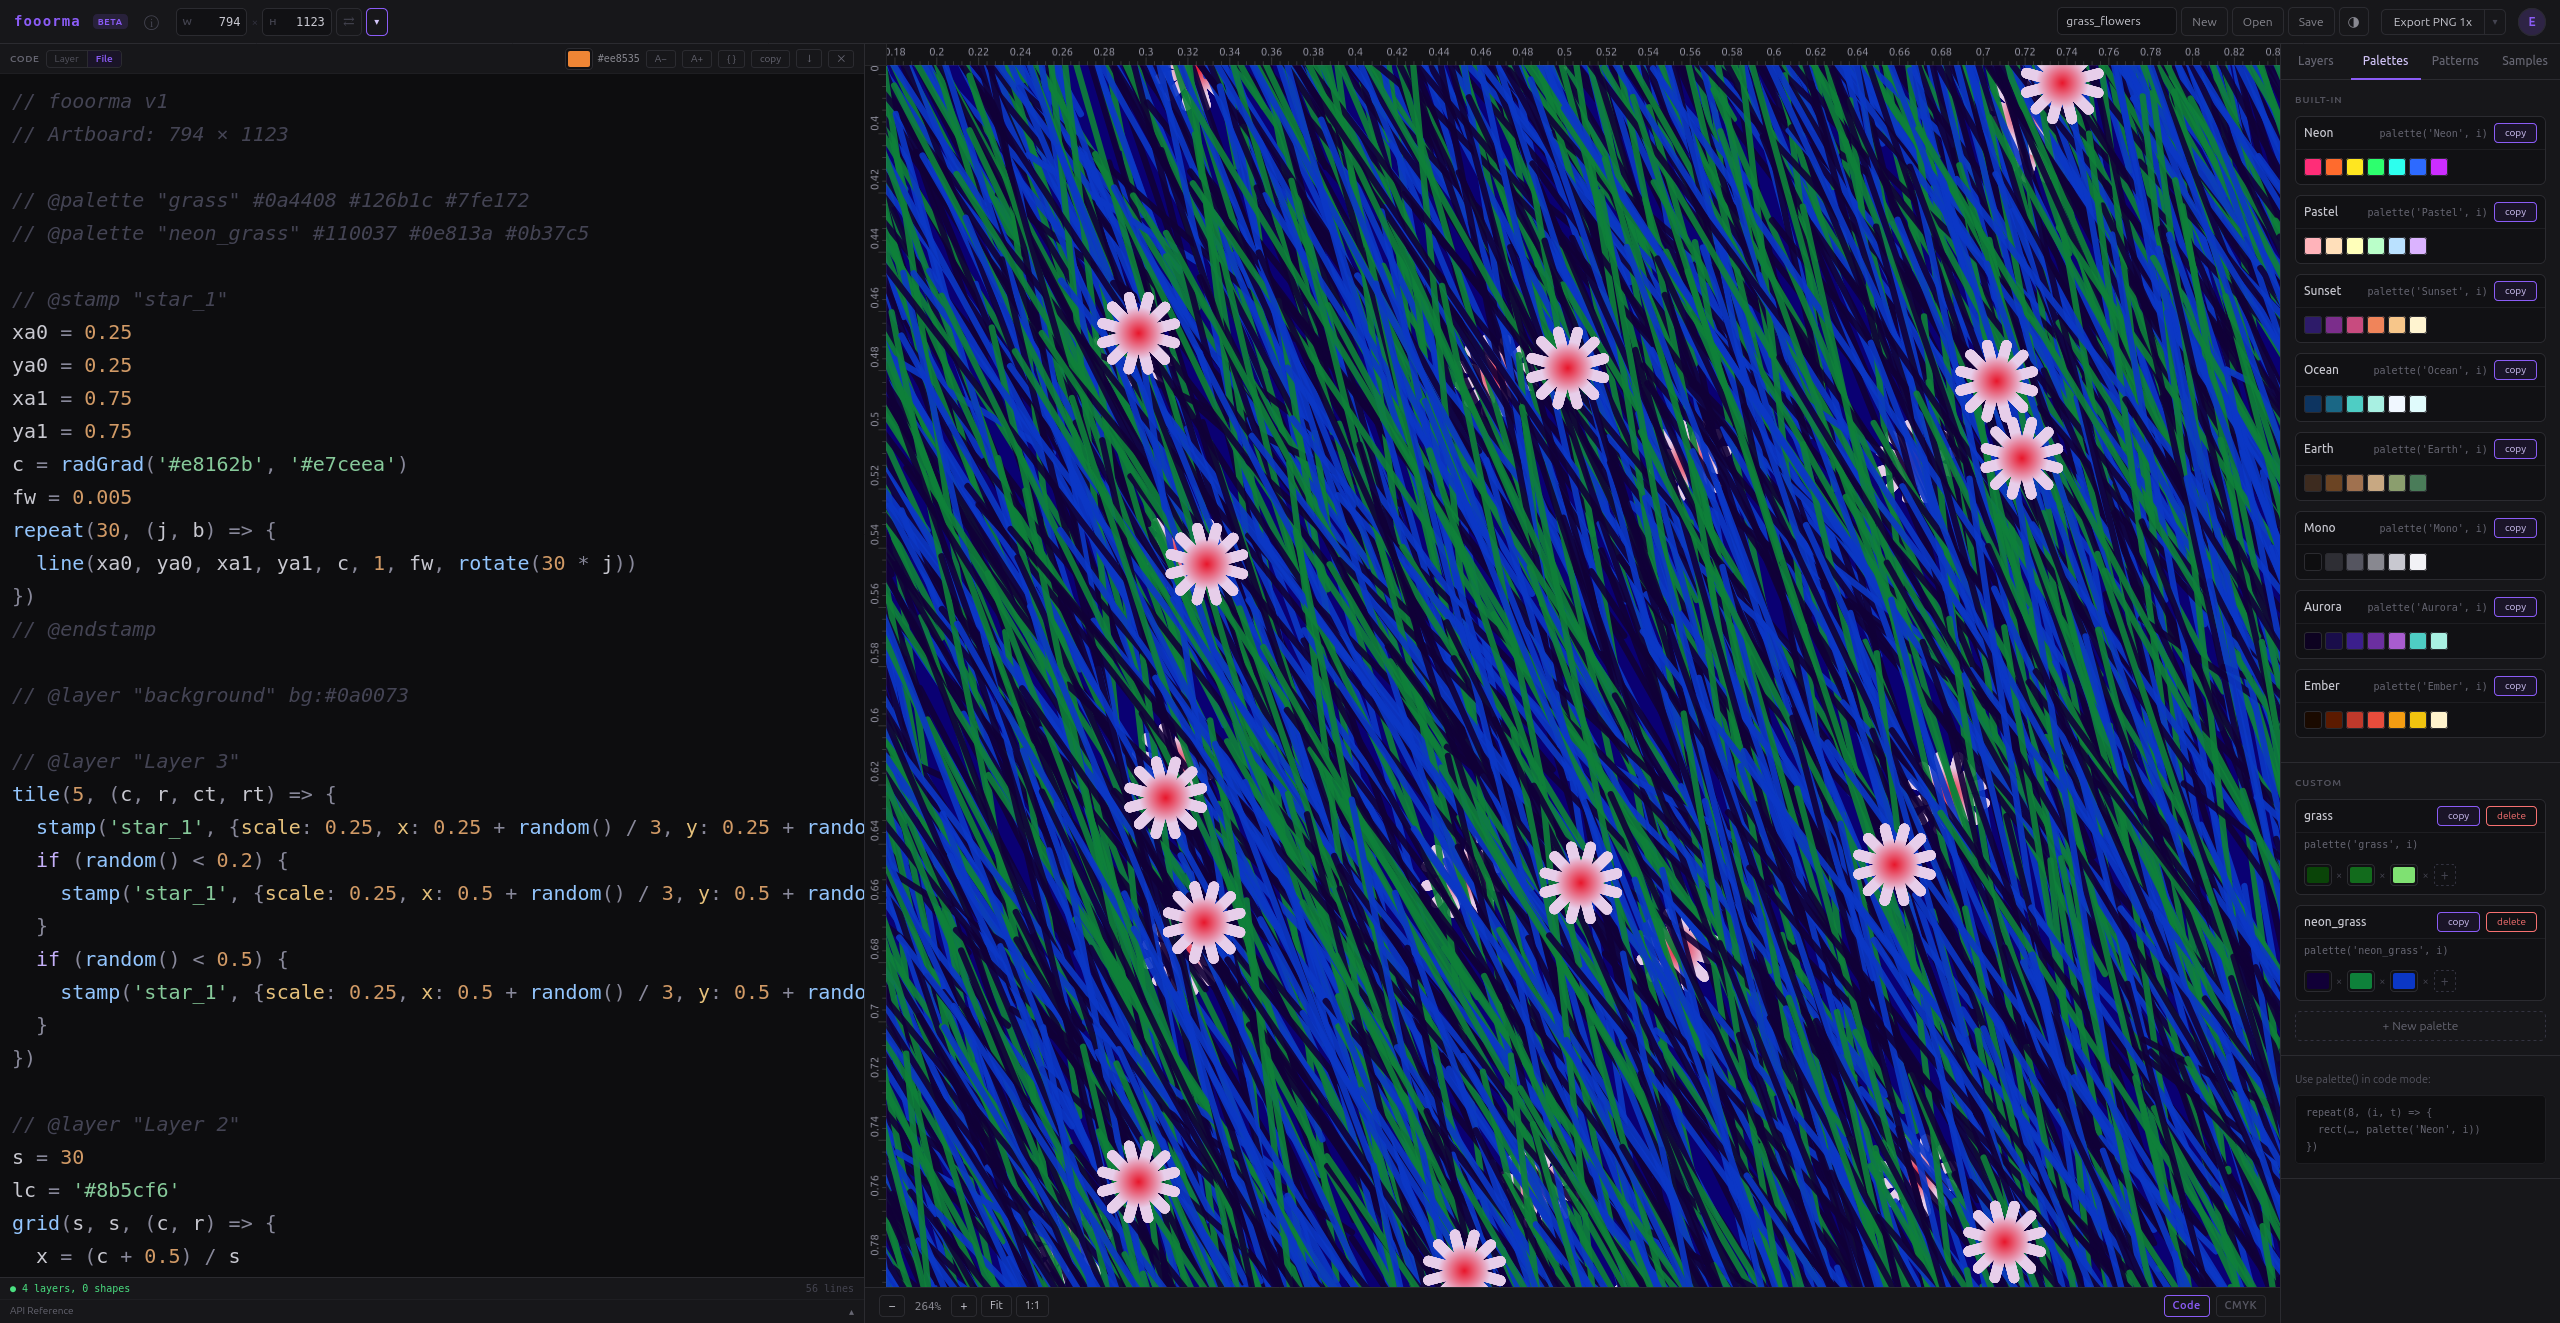Decrease code font size with A- button
Screen dimensions: 2560x1323
(x=661, y=59)
